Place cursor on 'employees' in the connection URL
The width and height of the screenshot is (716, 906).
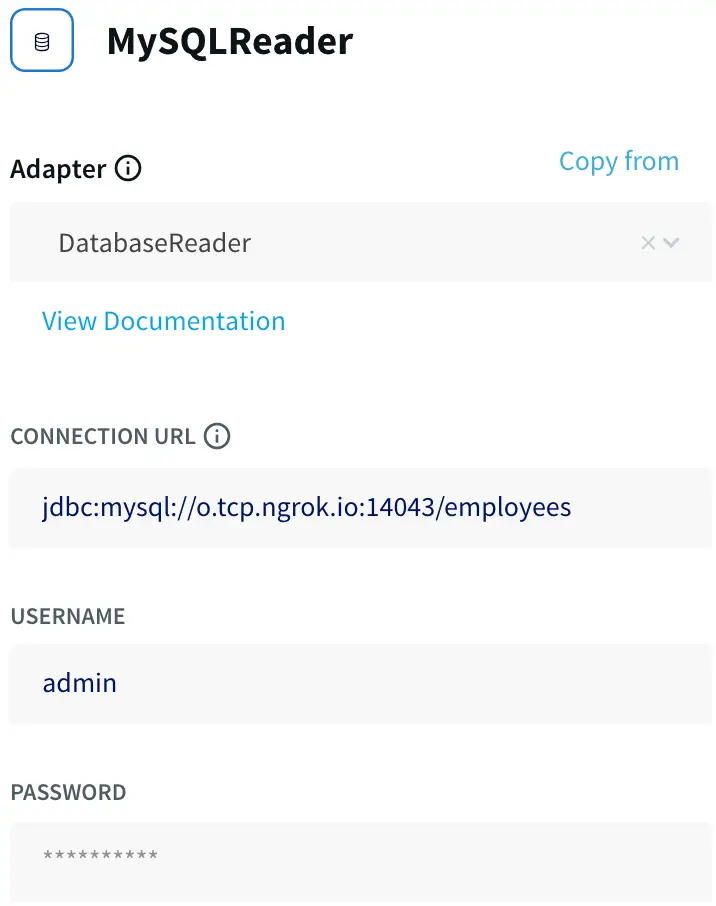click(508, 508)
